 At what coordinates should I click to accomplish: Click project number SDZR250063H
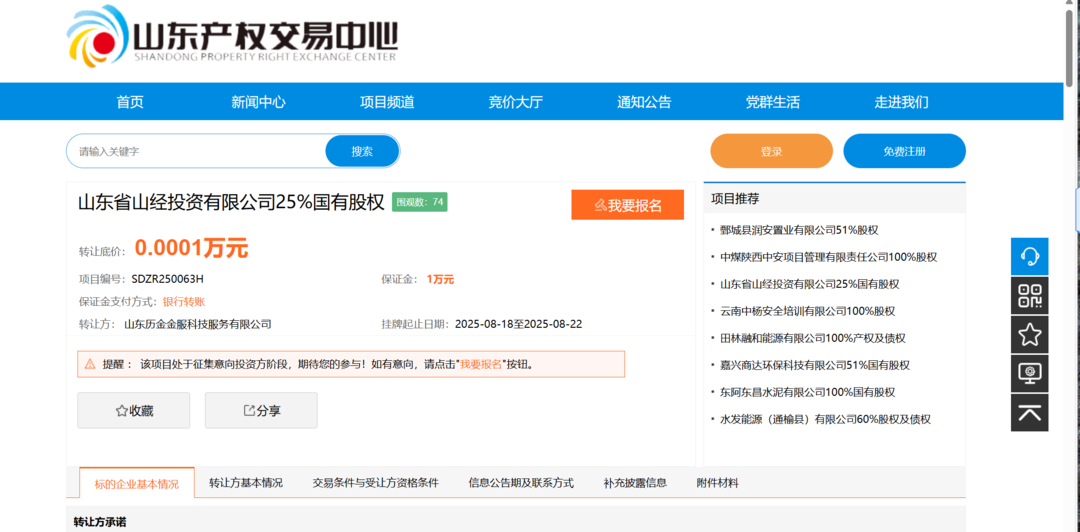167,279
